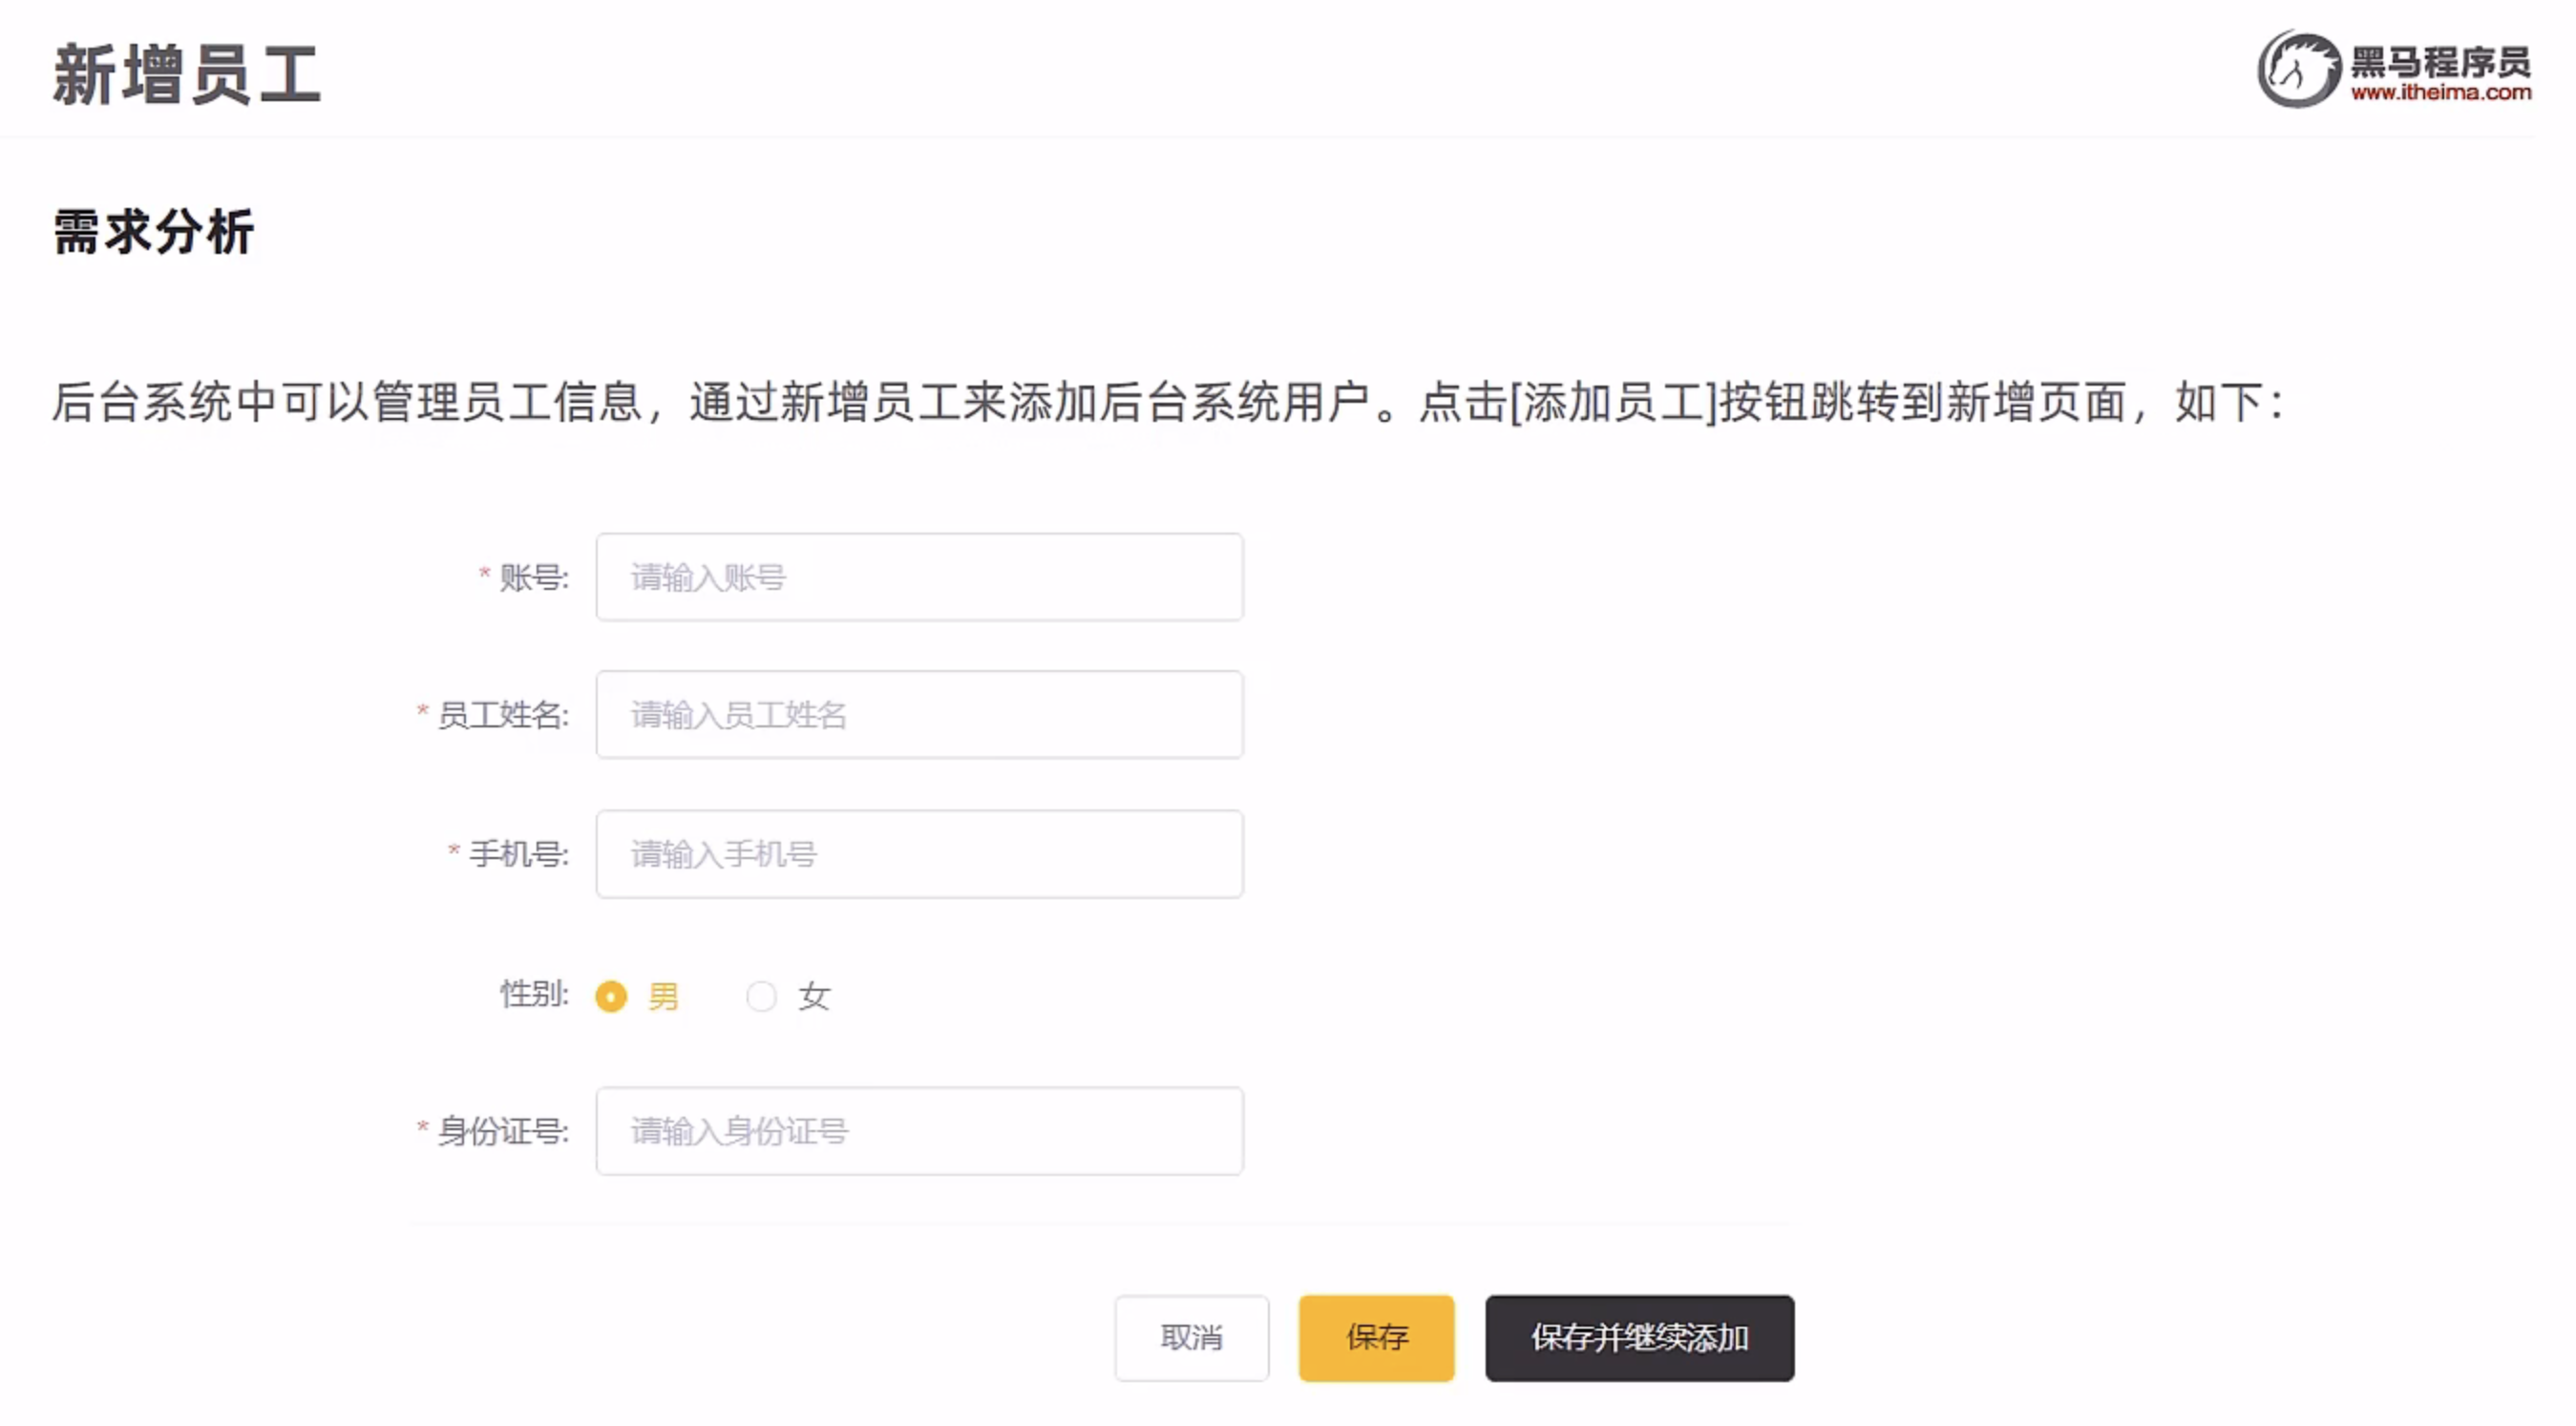Image resolution: width=2576 pixels, height=1426 pixels.
Task: Click the 男 gender label text
Action: [663, 996]
